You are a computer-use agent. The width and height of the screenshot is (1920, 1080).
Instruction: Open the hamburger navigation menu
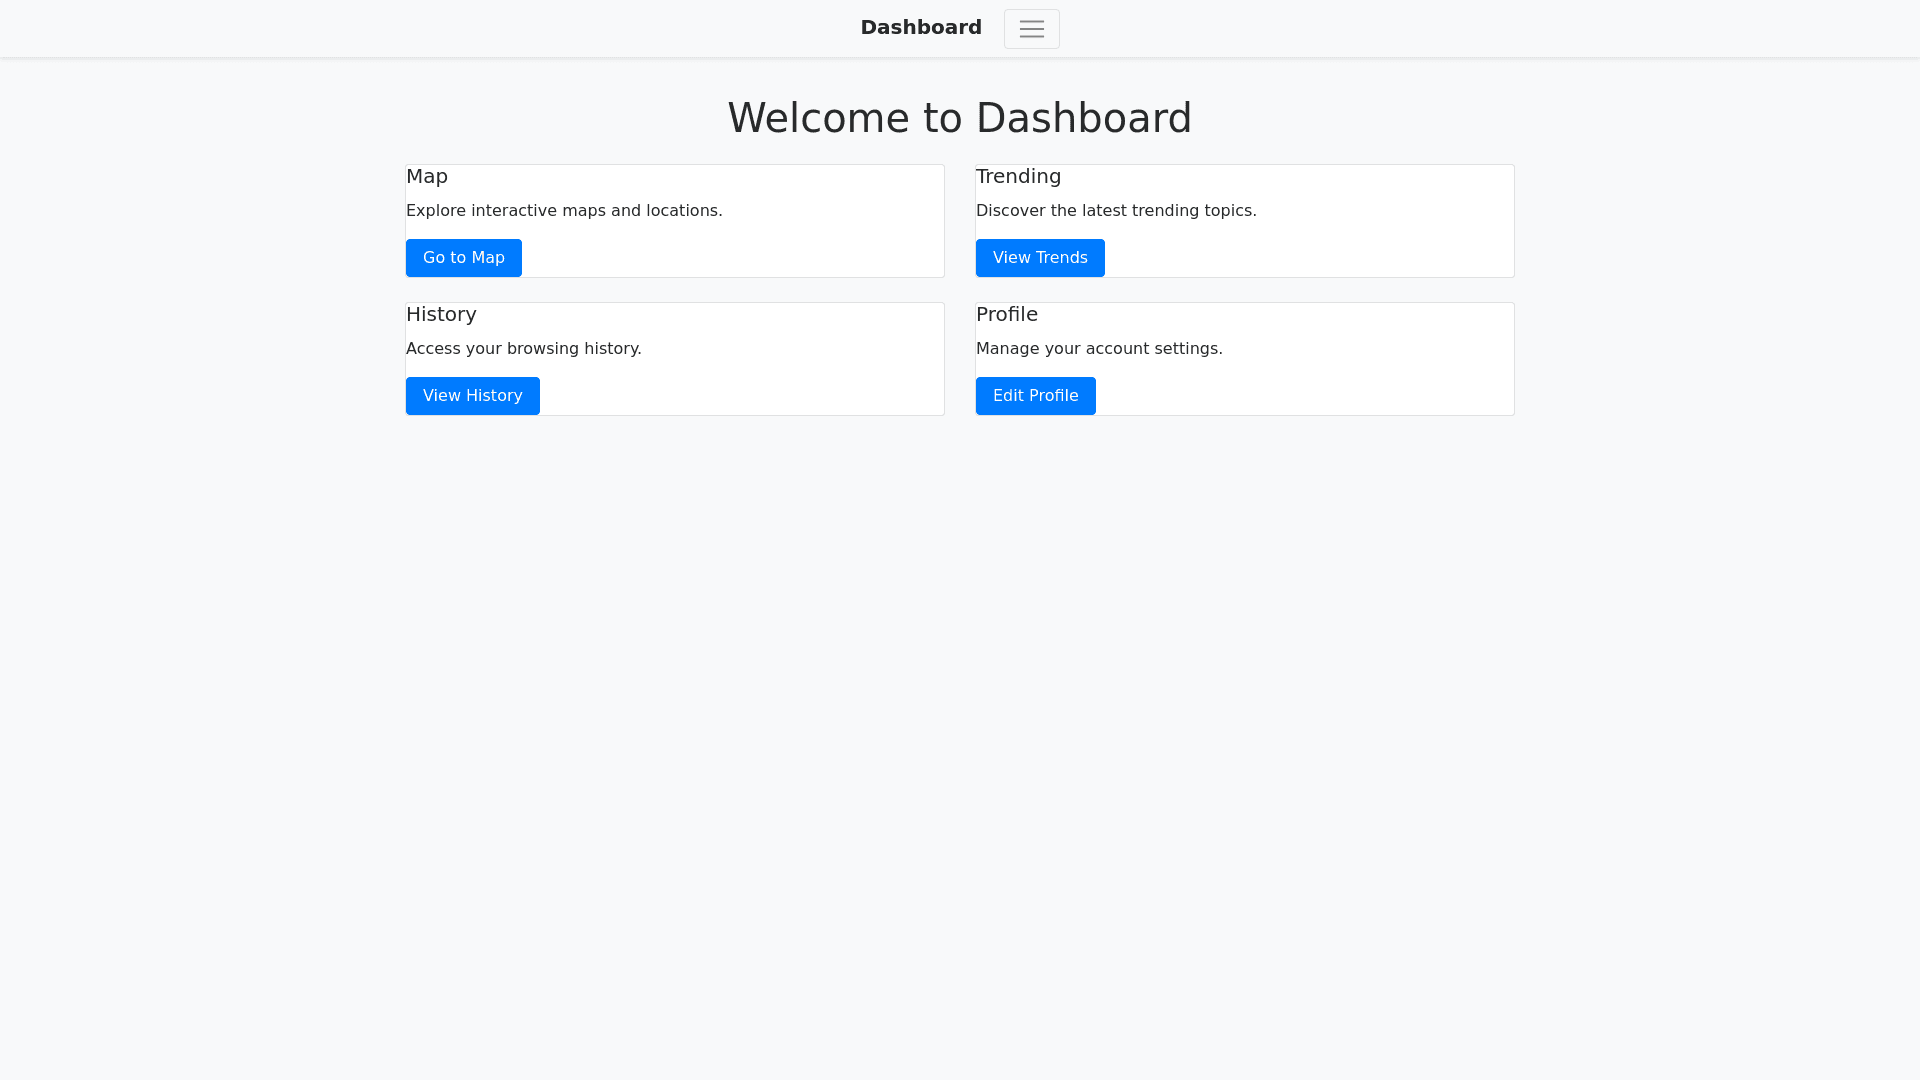coord(1031,29)
